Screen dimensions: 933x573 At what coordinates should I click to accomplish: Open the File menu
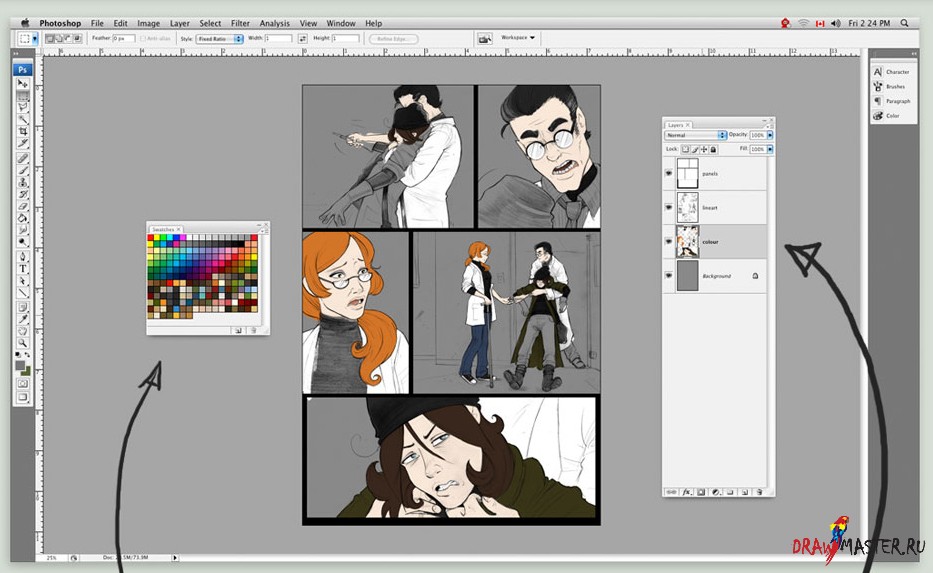click(97, 23)
